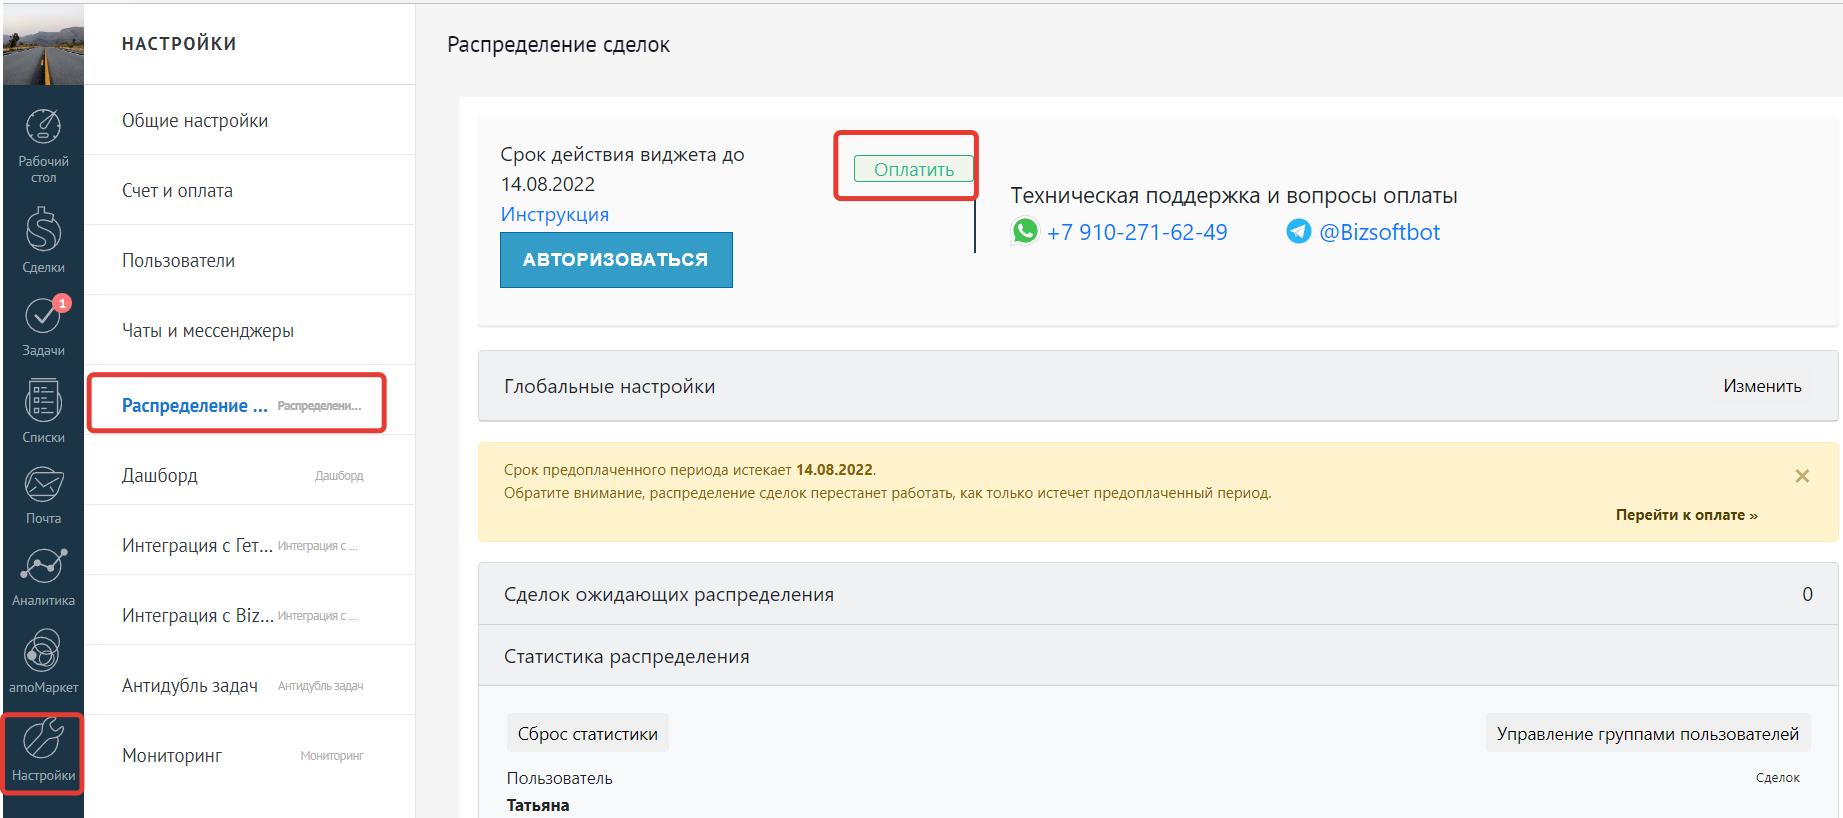Click Изменить in Глобальные настройки

pyautogui.click(x=1762, y=386)
